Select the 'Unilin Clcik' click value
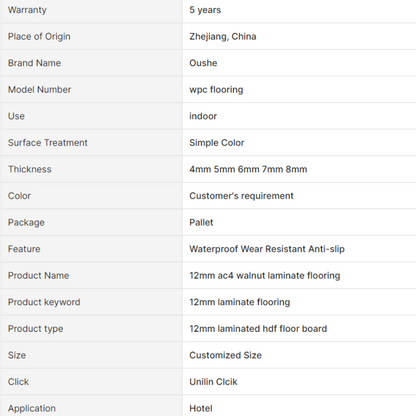Viewport: 416px width, 416px height. [213, 382]
